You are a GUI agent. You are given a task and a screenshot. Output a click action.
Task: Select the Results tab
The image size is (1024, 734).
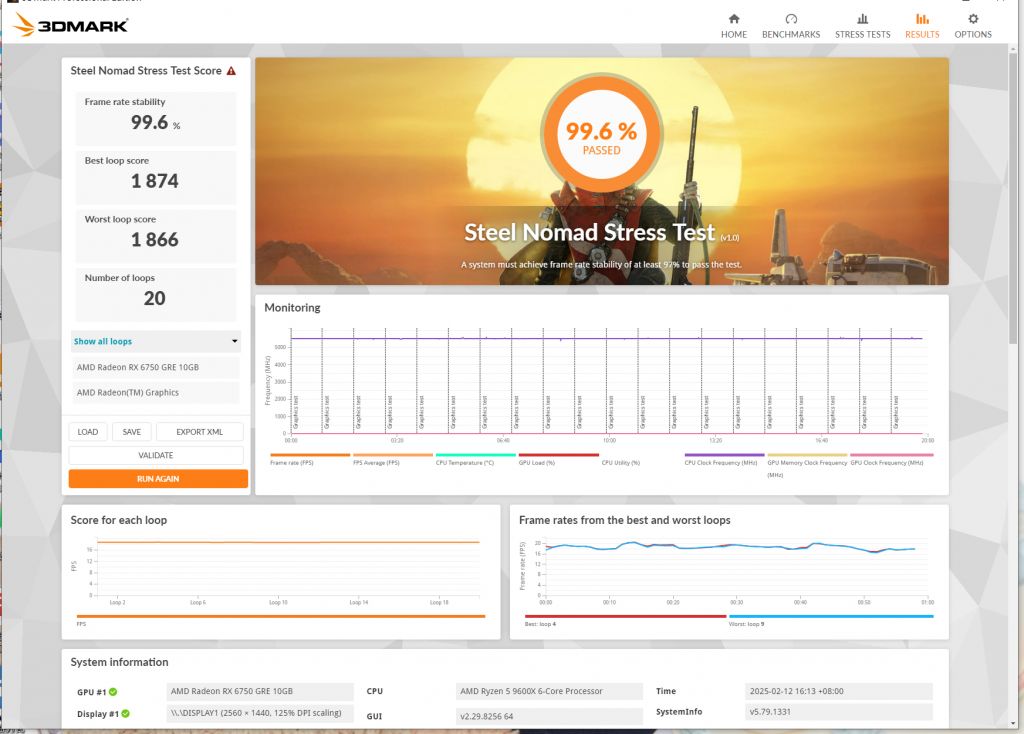click(x=921, y=25)
